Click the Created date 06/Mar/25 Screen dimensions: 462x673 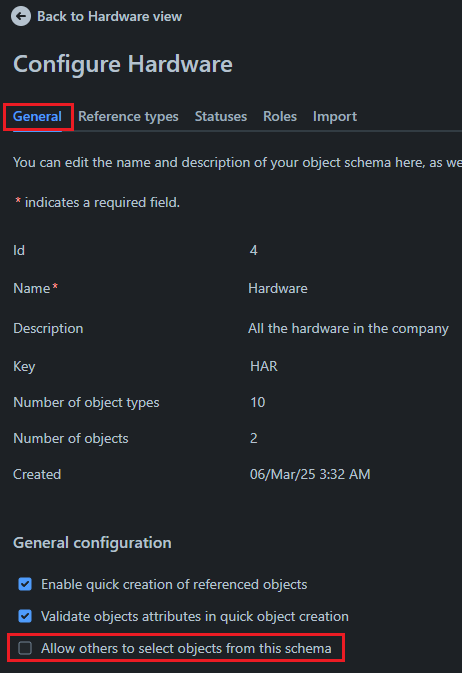click(x=281, y=474)
